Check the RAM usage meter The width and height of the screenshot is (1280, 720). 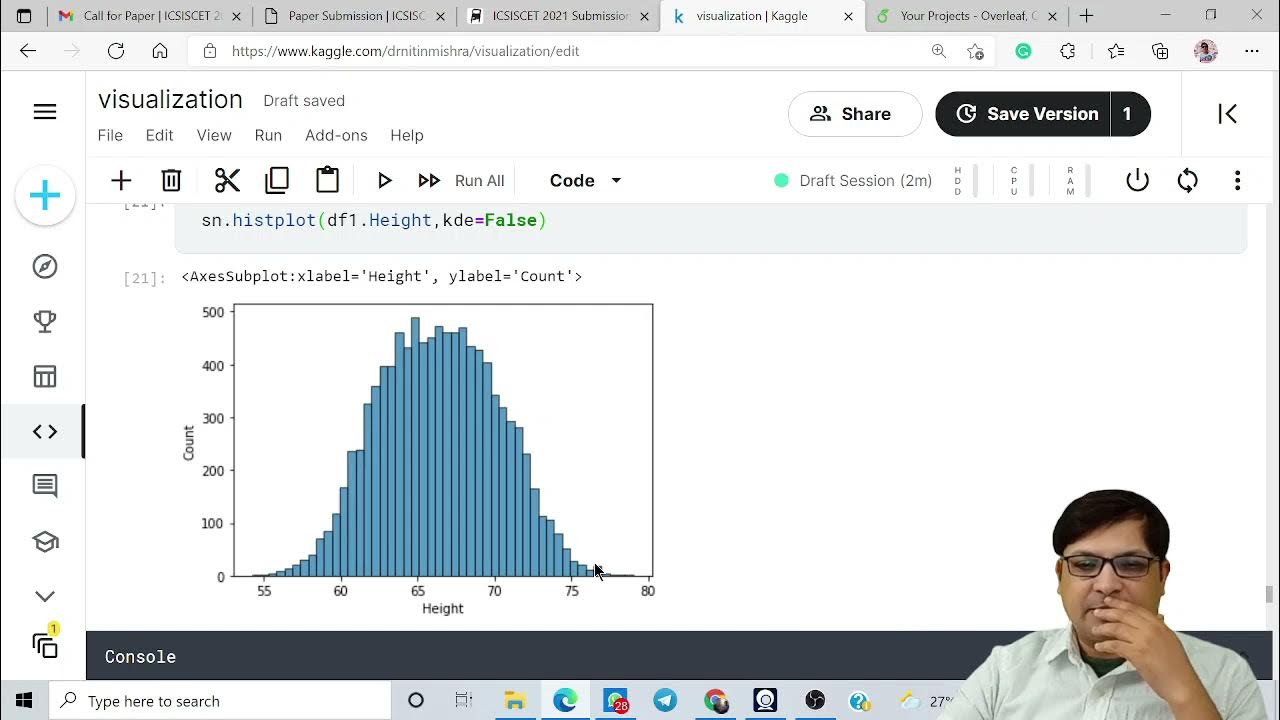[x=1077, y=181]
